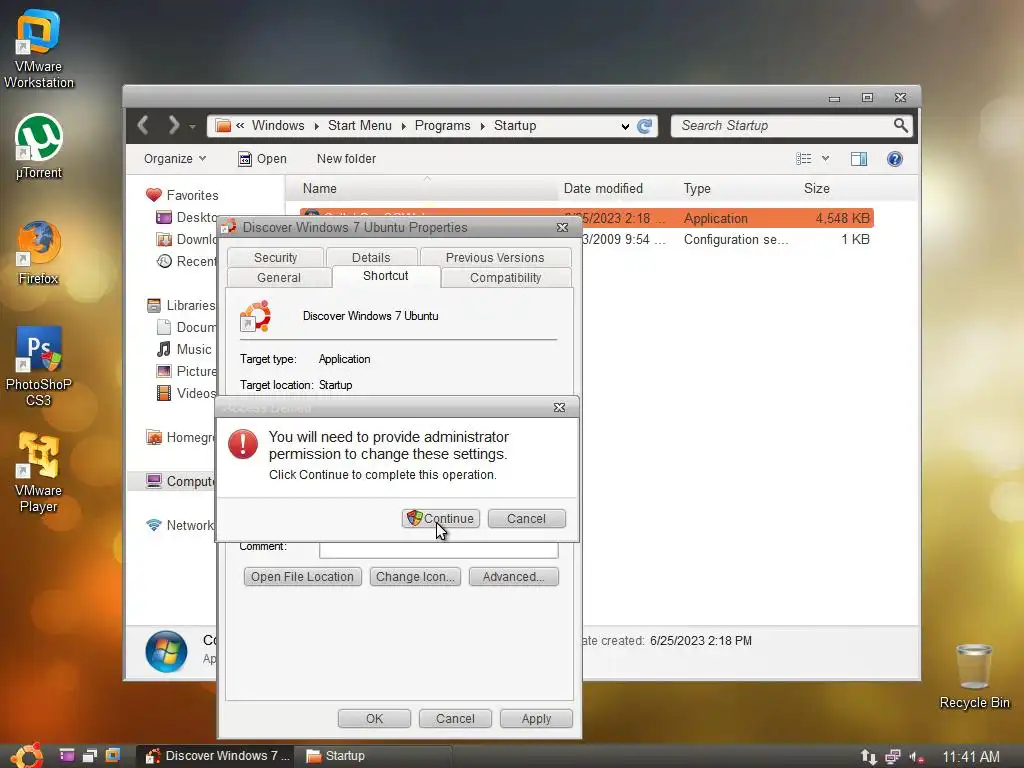
Task: Go back in the Startup Explorer window
Action: [x=144, y=125]
